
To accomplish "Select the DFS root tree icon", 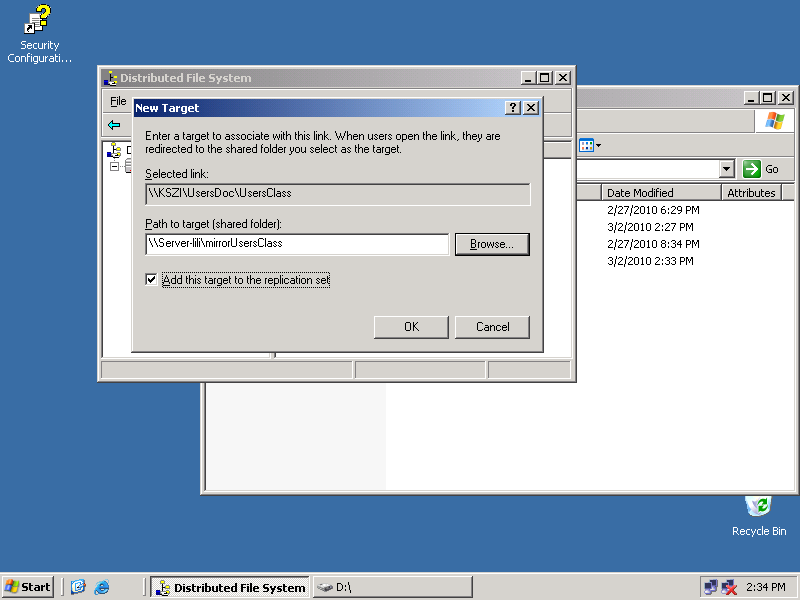I will [x=114, y=150].
